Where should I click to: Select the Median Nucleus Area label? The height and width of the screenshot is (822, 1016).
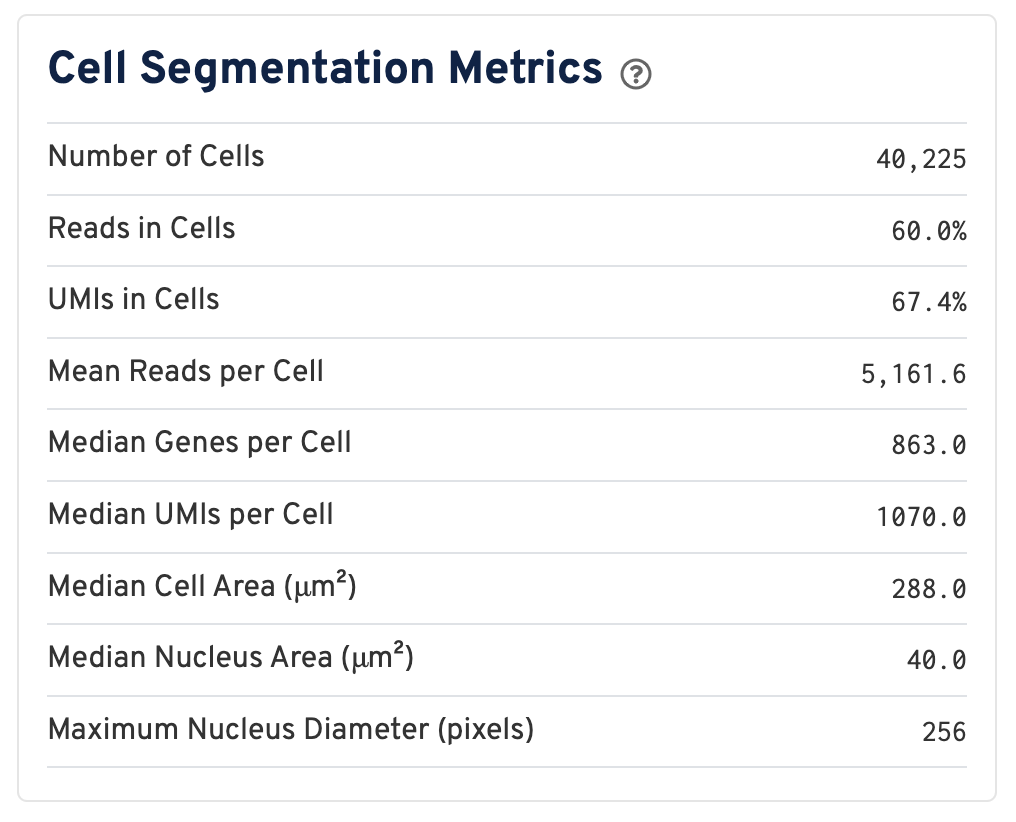click(231, 658)
